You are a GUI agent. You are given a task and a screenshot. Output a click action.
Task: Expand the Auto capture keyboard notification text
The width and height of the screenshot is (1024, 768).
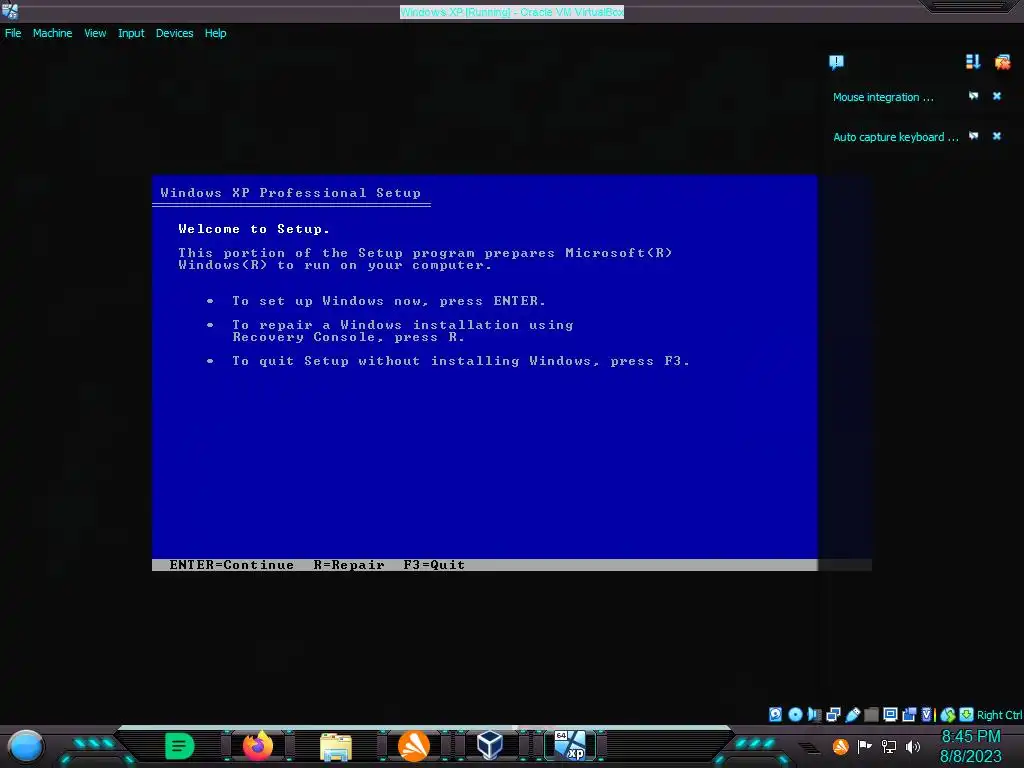tap(896, 137)
